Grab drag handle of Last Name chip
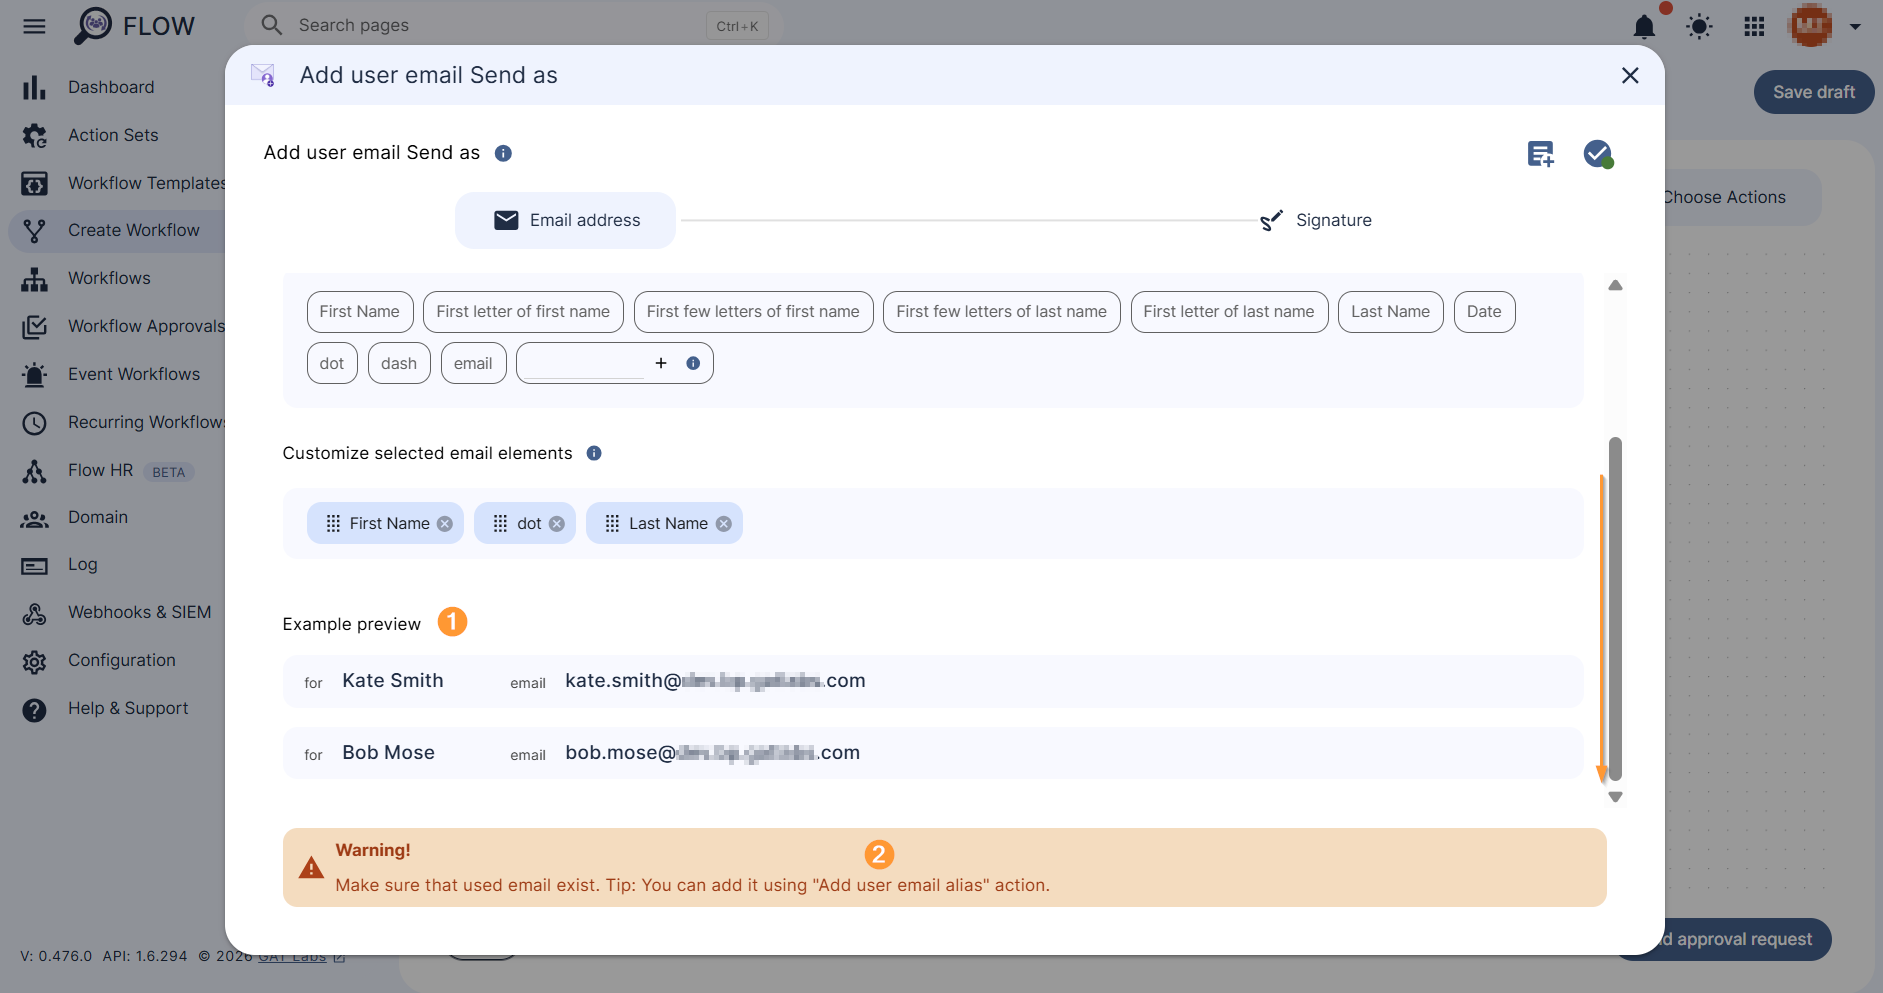Image resolution: width=1883 pixels, height=993 pixels. point(613,524)
